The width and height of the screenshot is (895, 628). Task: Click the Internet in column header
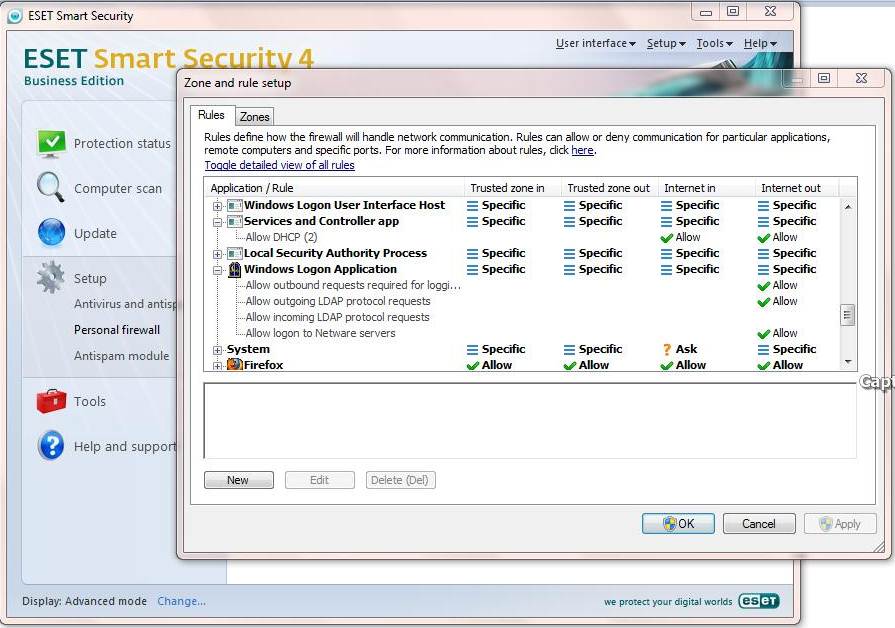tap(707, 188)
